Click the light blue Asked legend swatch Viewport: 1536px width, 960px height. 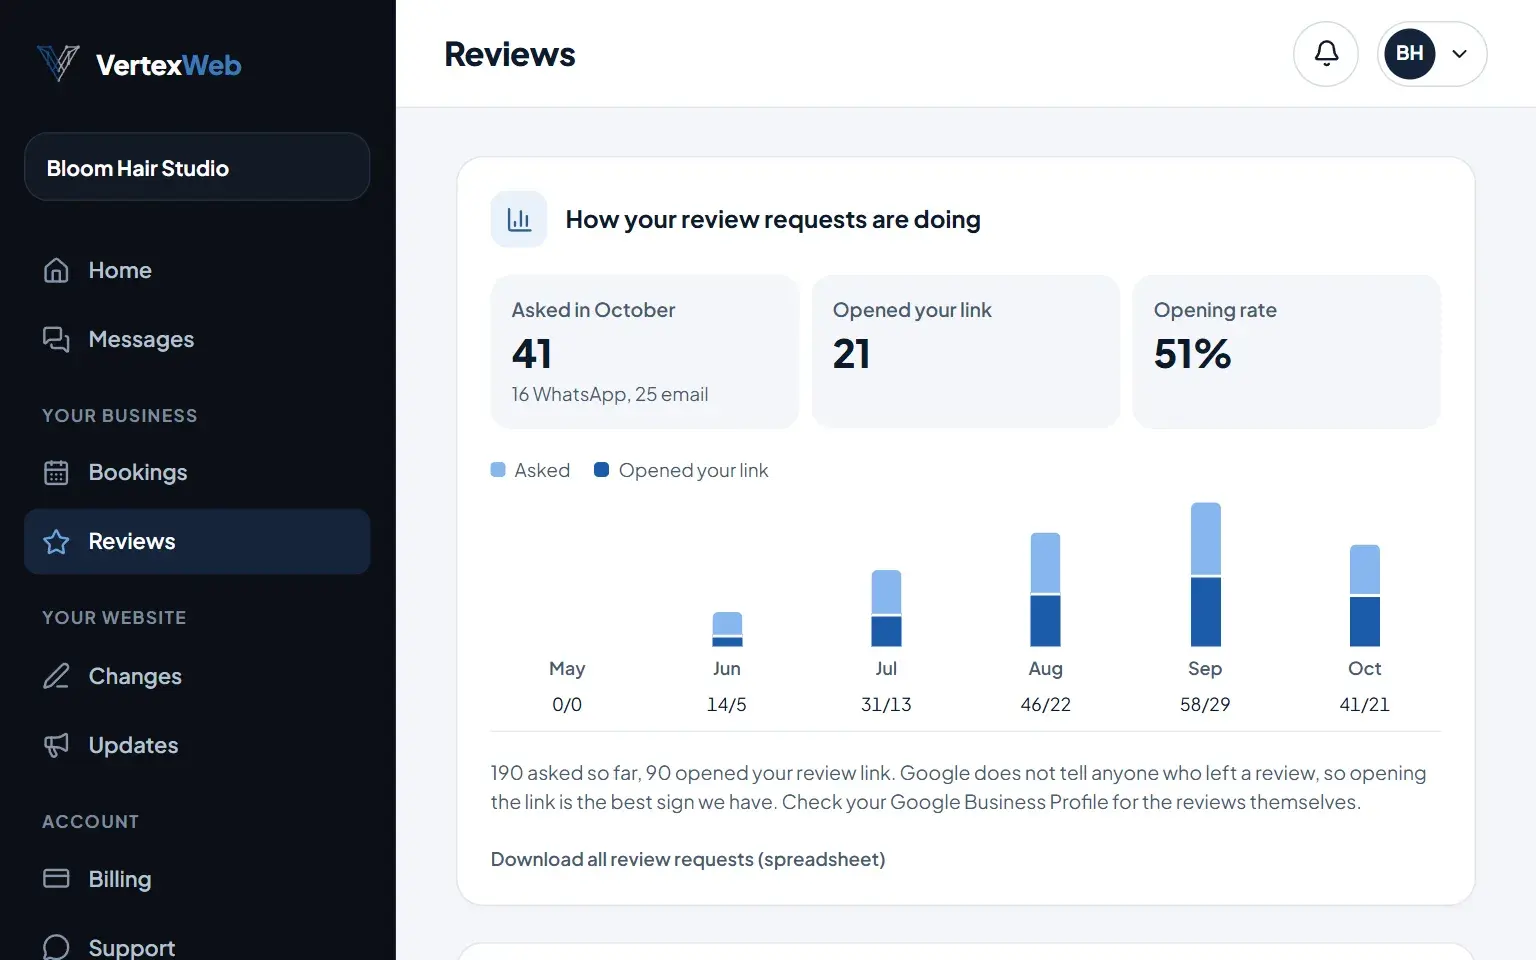point(498,470)
